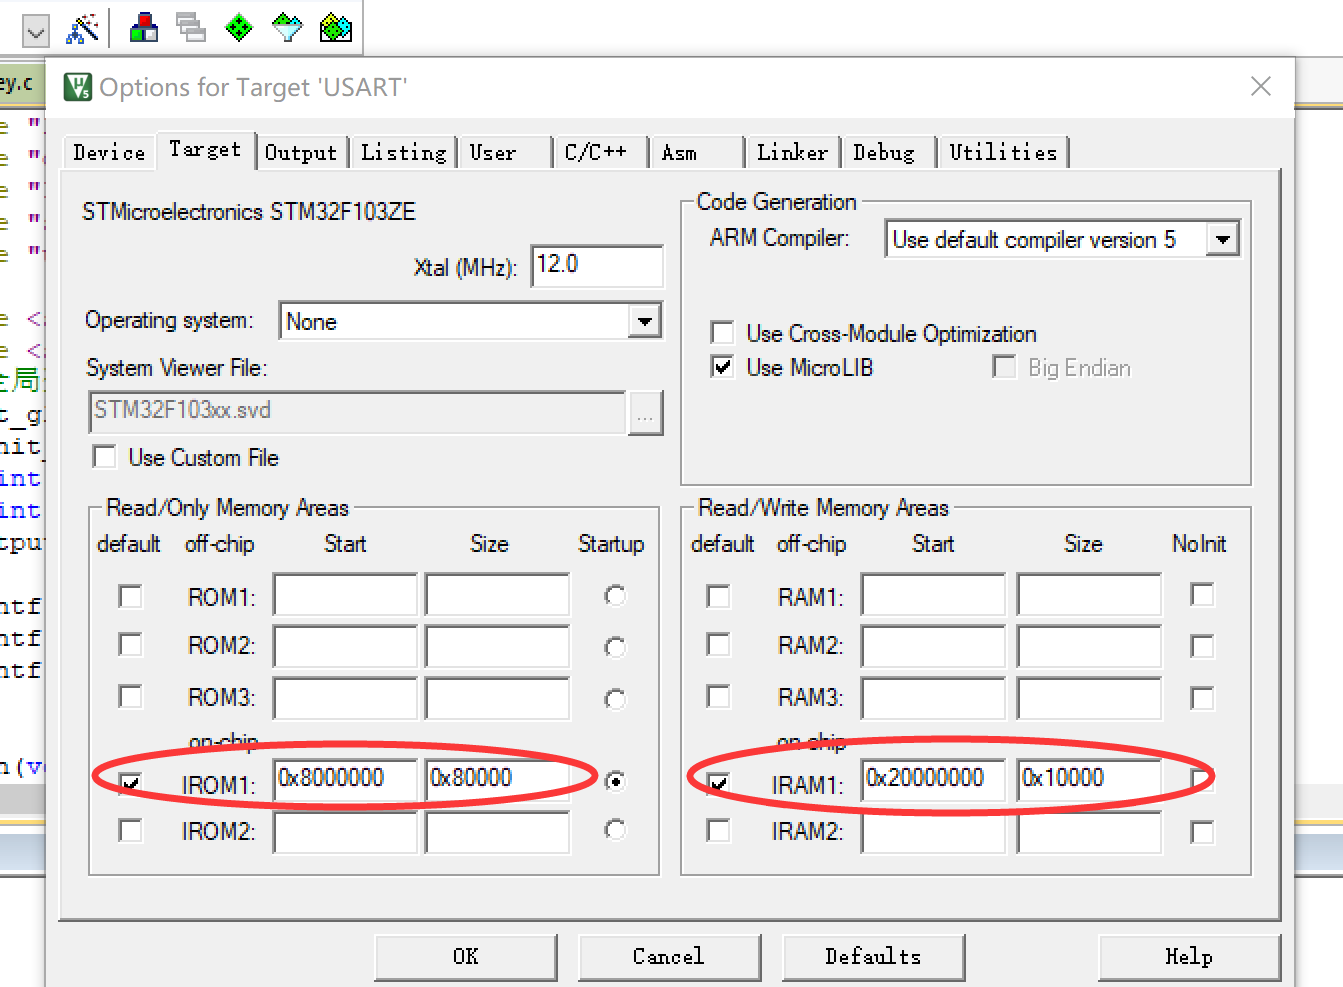Check the ROM2 default checkbox
The image size is (1343, 987).
pos(130,644)
